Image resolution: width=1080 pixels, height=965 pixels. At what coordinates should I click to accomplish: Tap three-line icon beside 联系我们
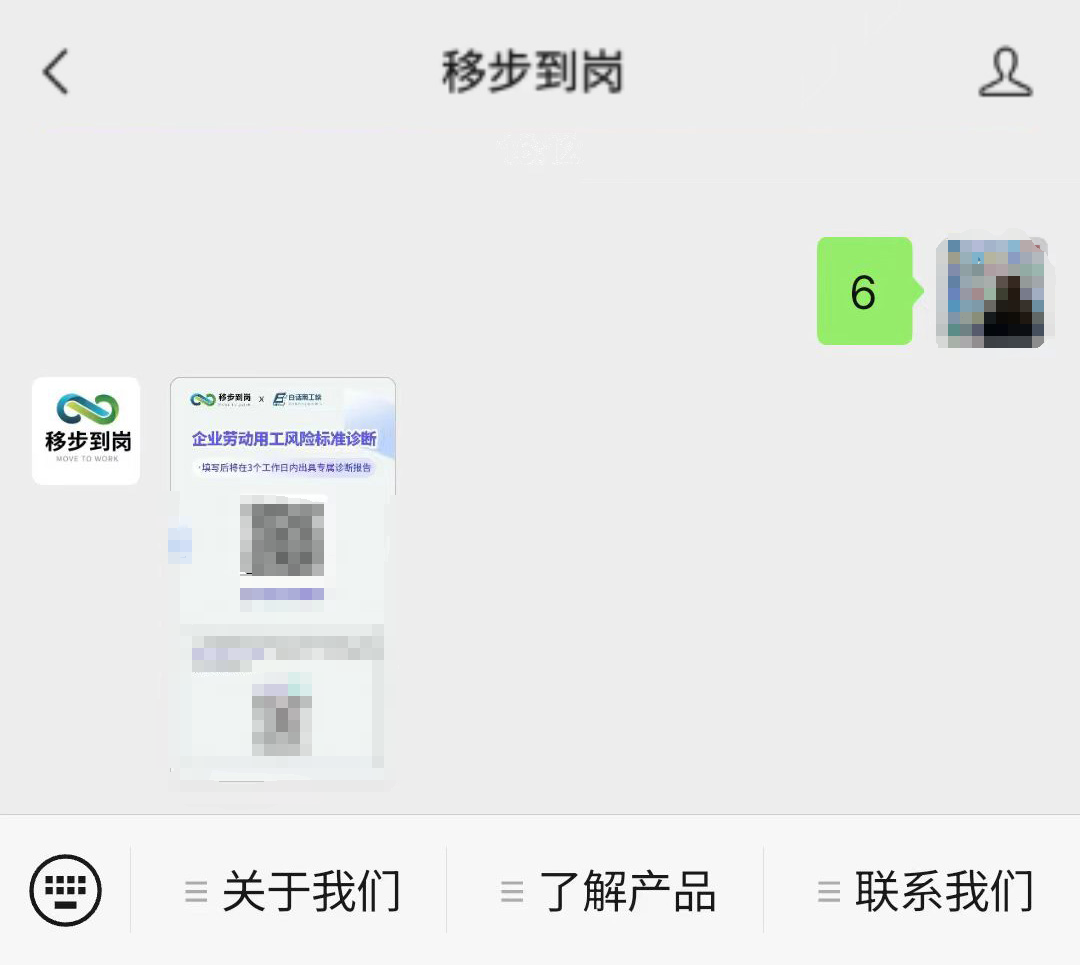(829, 891)
